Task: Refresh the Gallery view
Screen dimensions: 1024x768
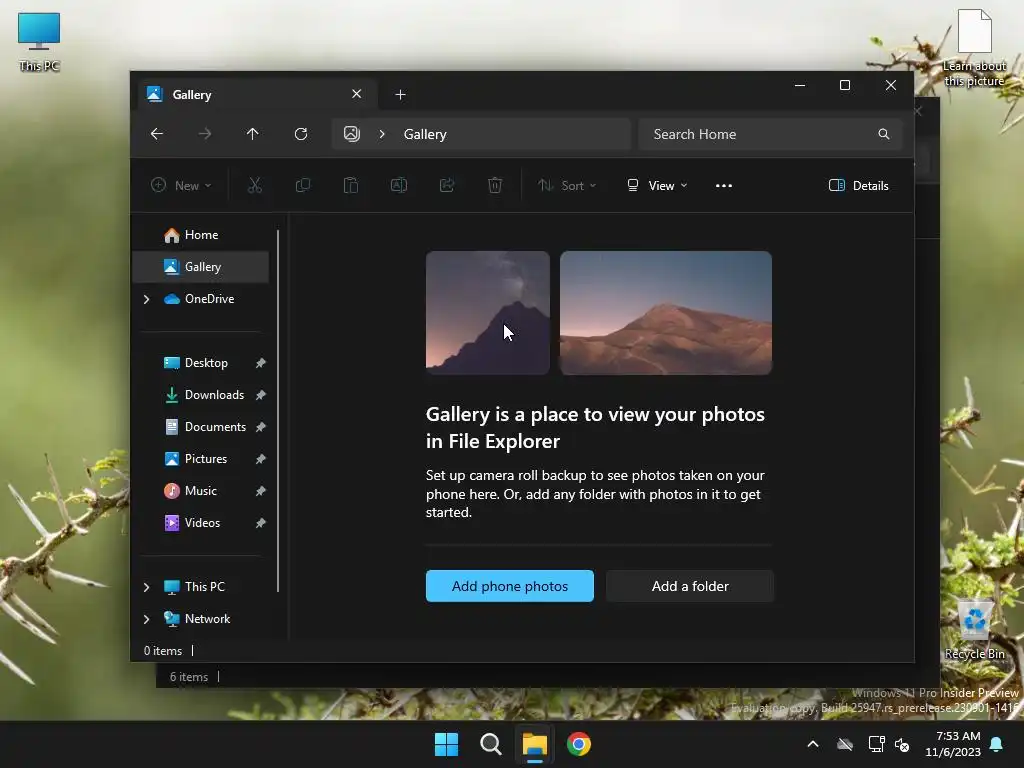Action: (x=301, y=134)
